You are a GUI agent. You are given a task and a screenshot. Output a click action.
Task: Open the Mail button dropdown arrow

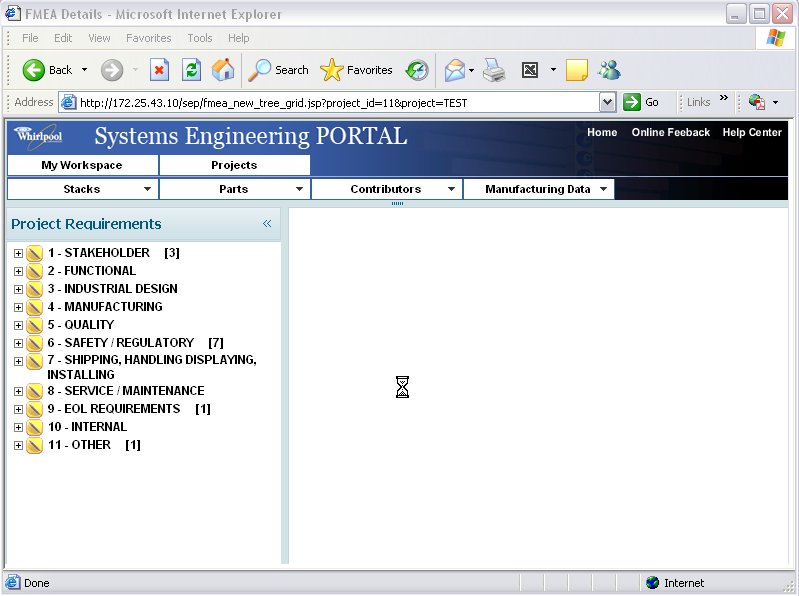coord(471,70)
